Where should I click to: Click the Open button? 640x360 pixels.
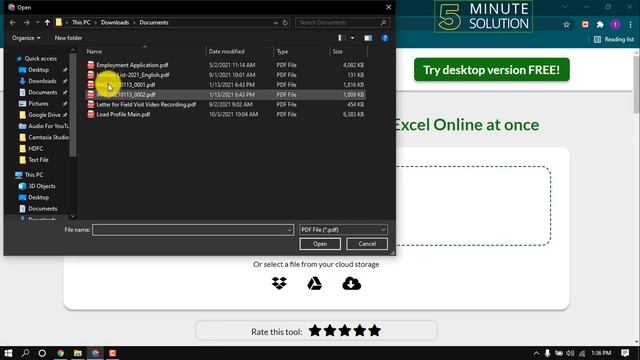coord(320,244)
